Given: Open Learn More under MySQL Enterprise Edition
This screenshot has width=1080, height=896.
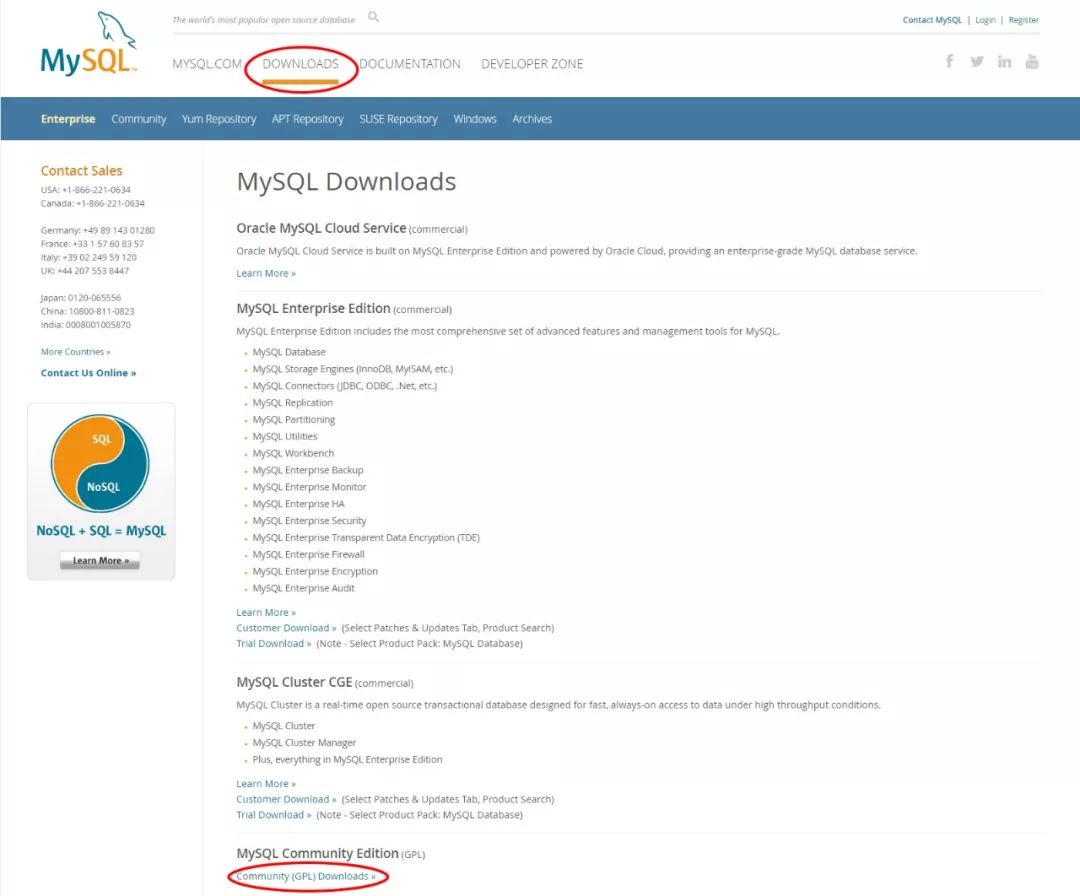Looking at the screenshot, I should [266, 612].
